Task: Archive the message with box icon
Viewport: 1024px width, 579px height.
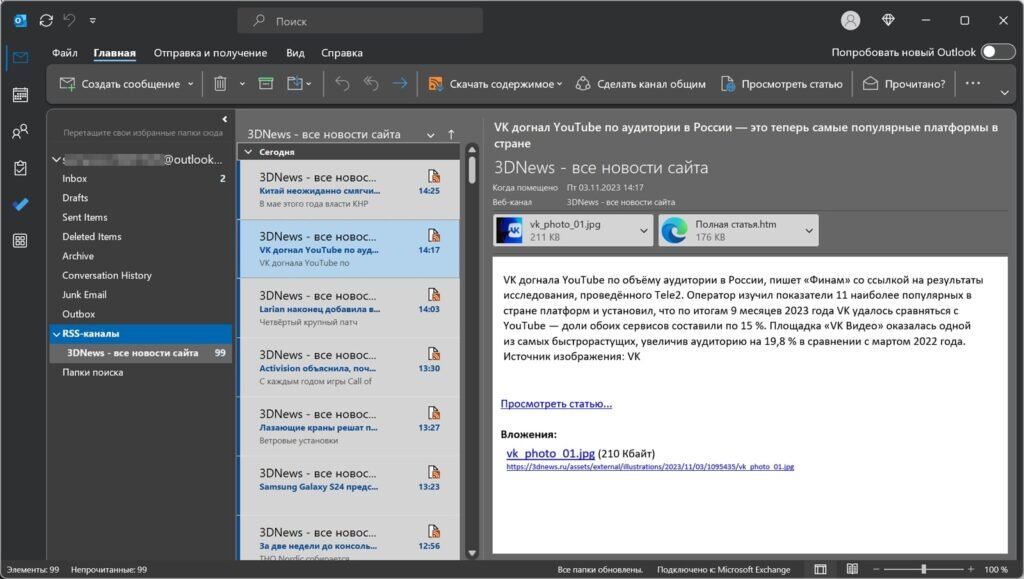Action: pos(265,84)
